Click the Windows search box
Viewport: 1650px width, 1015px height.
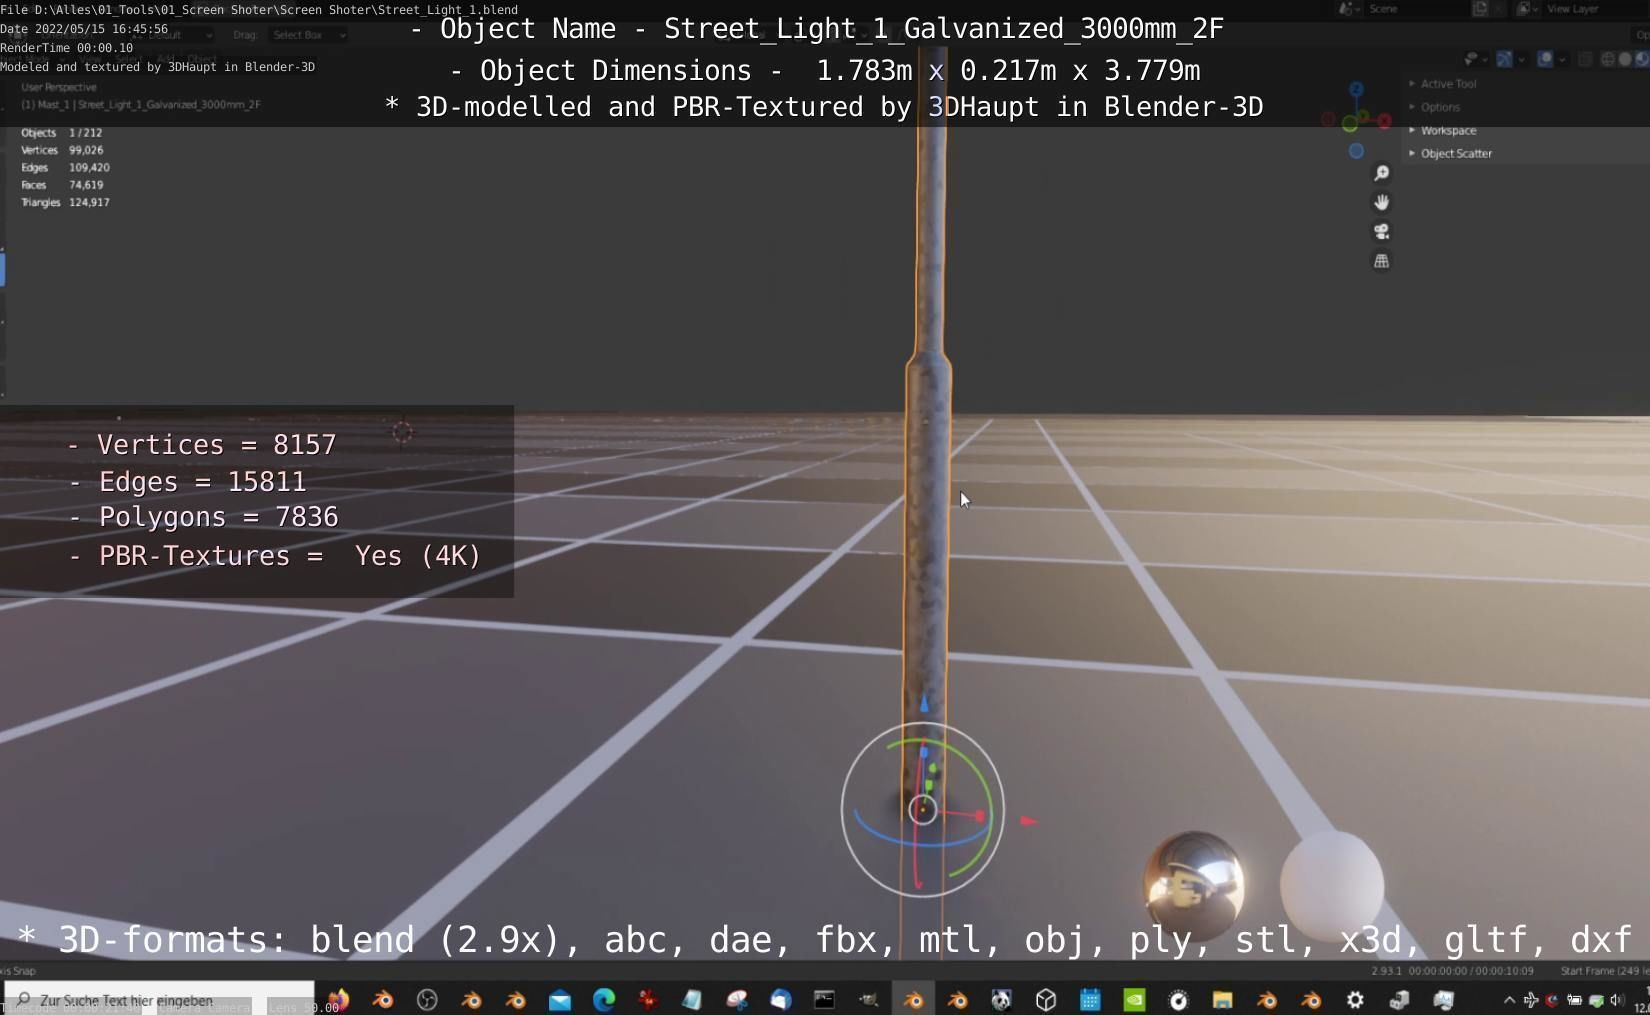(x=160, y=1000)
